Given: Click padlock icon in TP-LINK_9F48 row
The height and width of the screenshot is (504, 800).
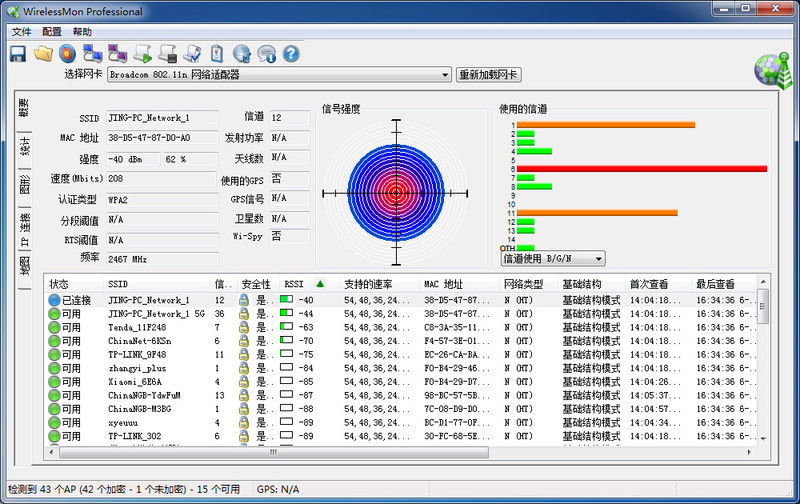Looking at the screenshot, I should point(244,355).
